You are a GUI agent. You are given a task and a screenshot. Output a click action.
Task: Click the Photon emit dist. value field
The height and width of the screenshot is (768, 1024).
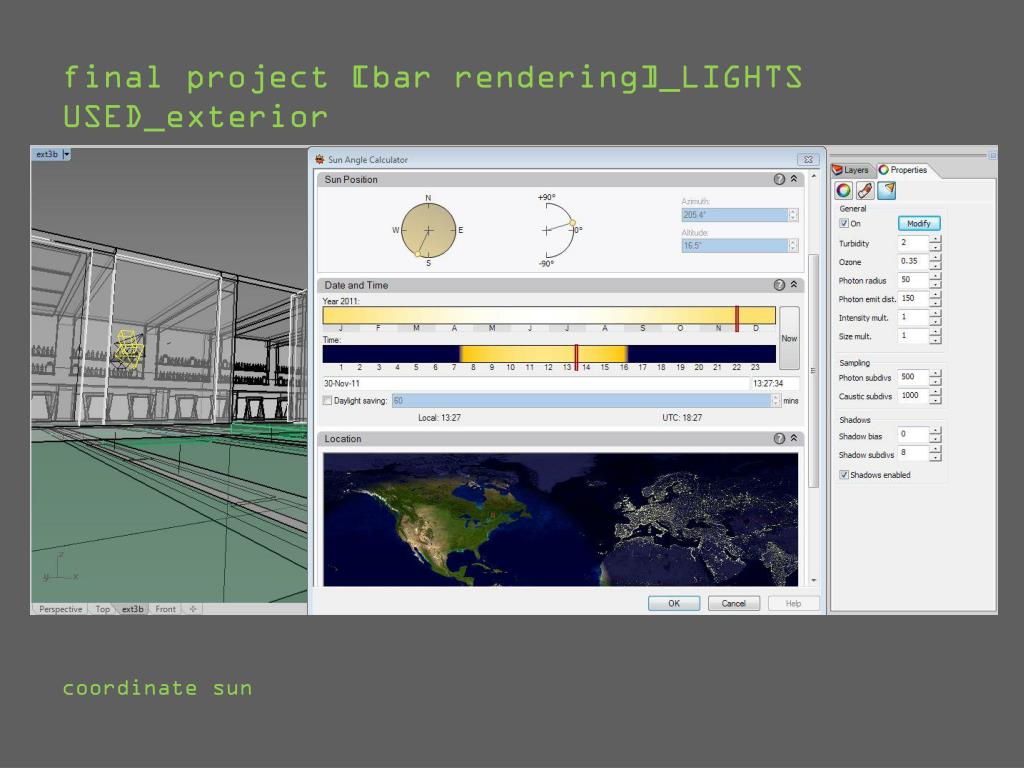tap(913, 298)
